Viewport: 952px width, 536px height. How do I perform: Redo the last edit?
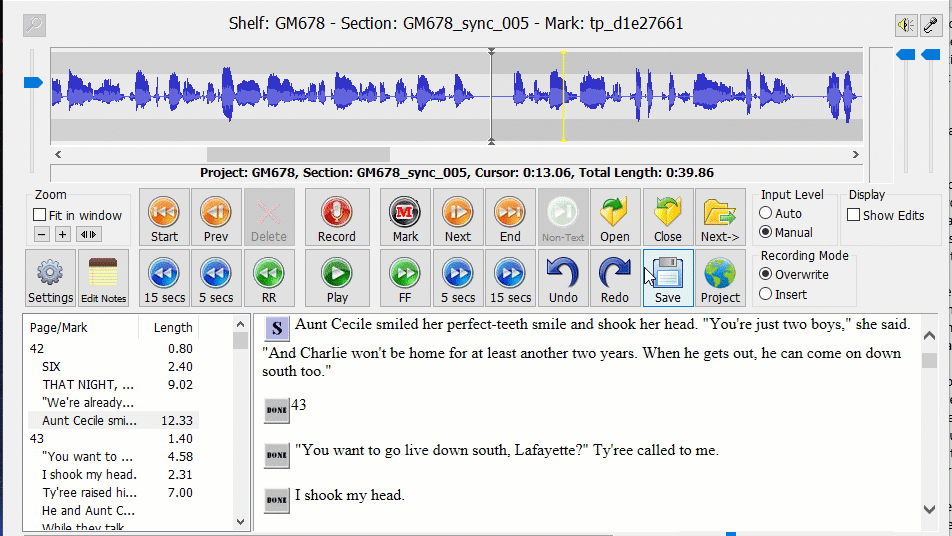(615, 278)
